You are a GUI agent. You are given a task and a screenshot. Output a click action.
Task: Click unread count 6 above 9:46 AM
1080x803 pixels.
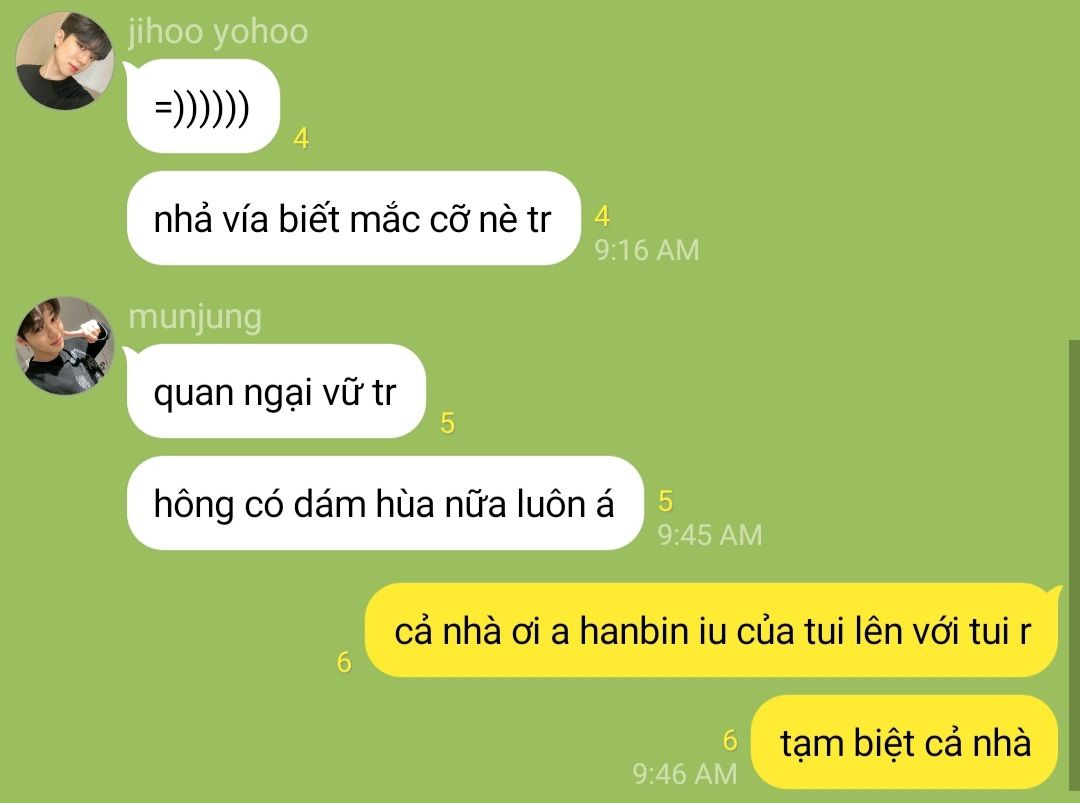[x=730, y=740]
